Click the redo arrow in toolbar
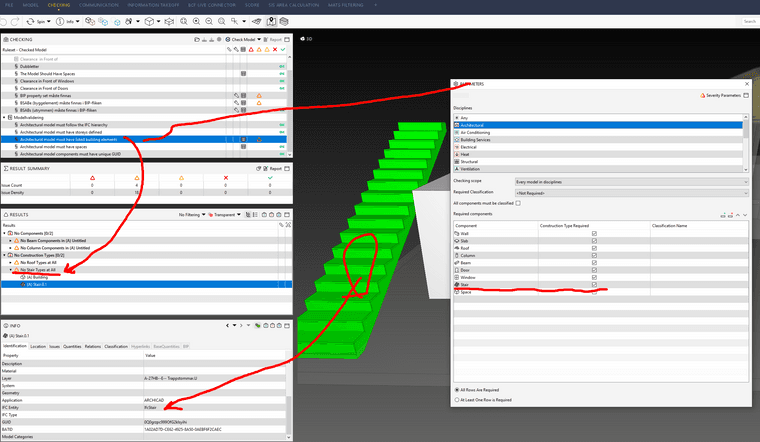 (x=15, y=21)
